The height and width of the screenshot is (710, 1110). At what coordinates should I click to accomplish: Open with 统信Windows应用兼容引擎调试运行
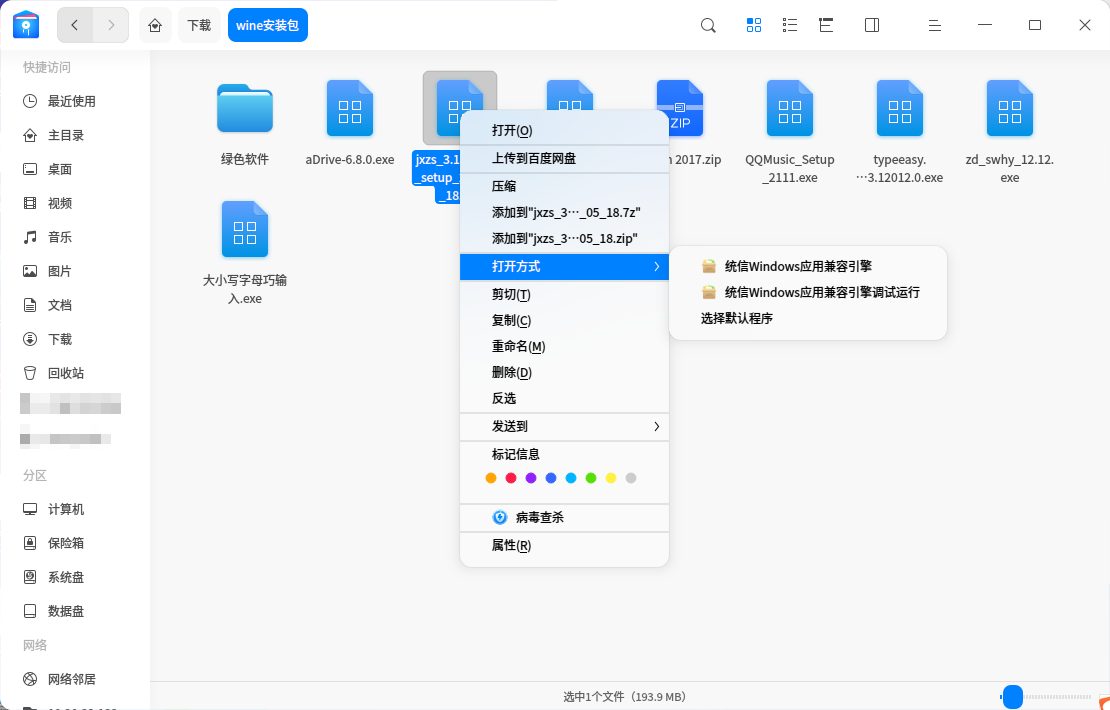808,292
